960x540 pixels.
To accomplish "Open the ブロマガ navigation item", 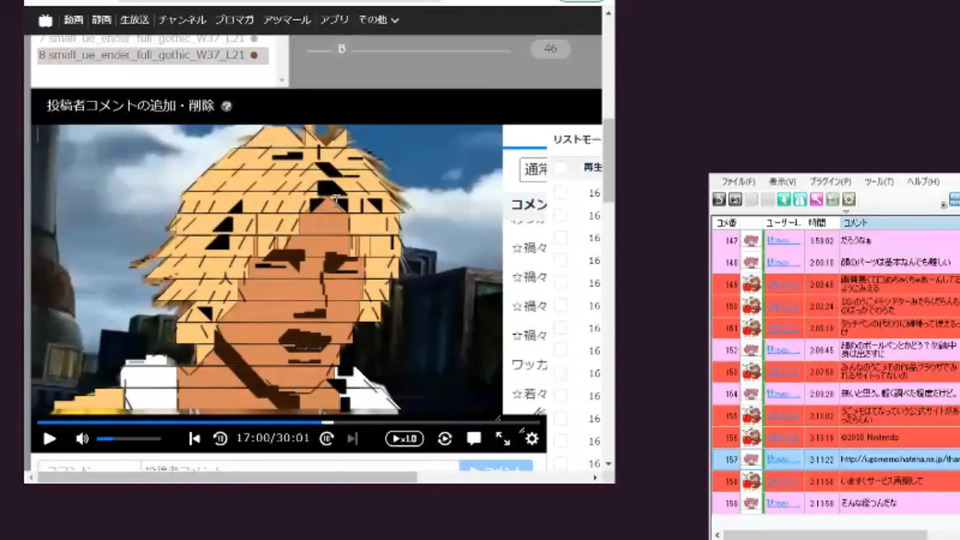I will [234, 20].
